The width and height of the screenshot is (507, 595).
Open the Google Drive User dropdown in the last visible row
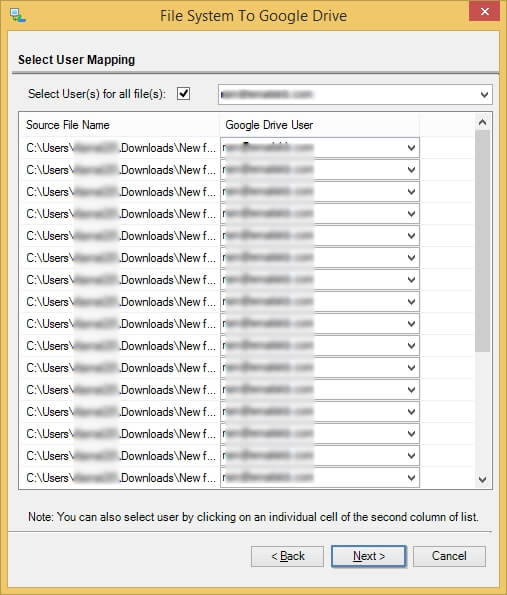pyautogui.click(x=411, y=478)
